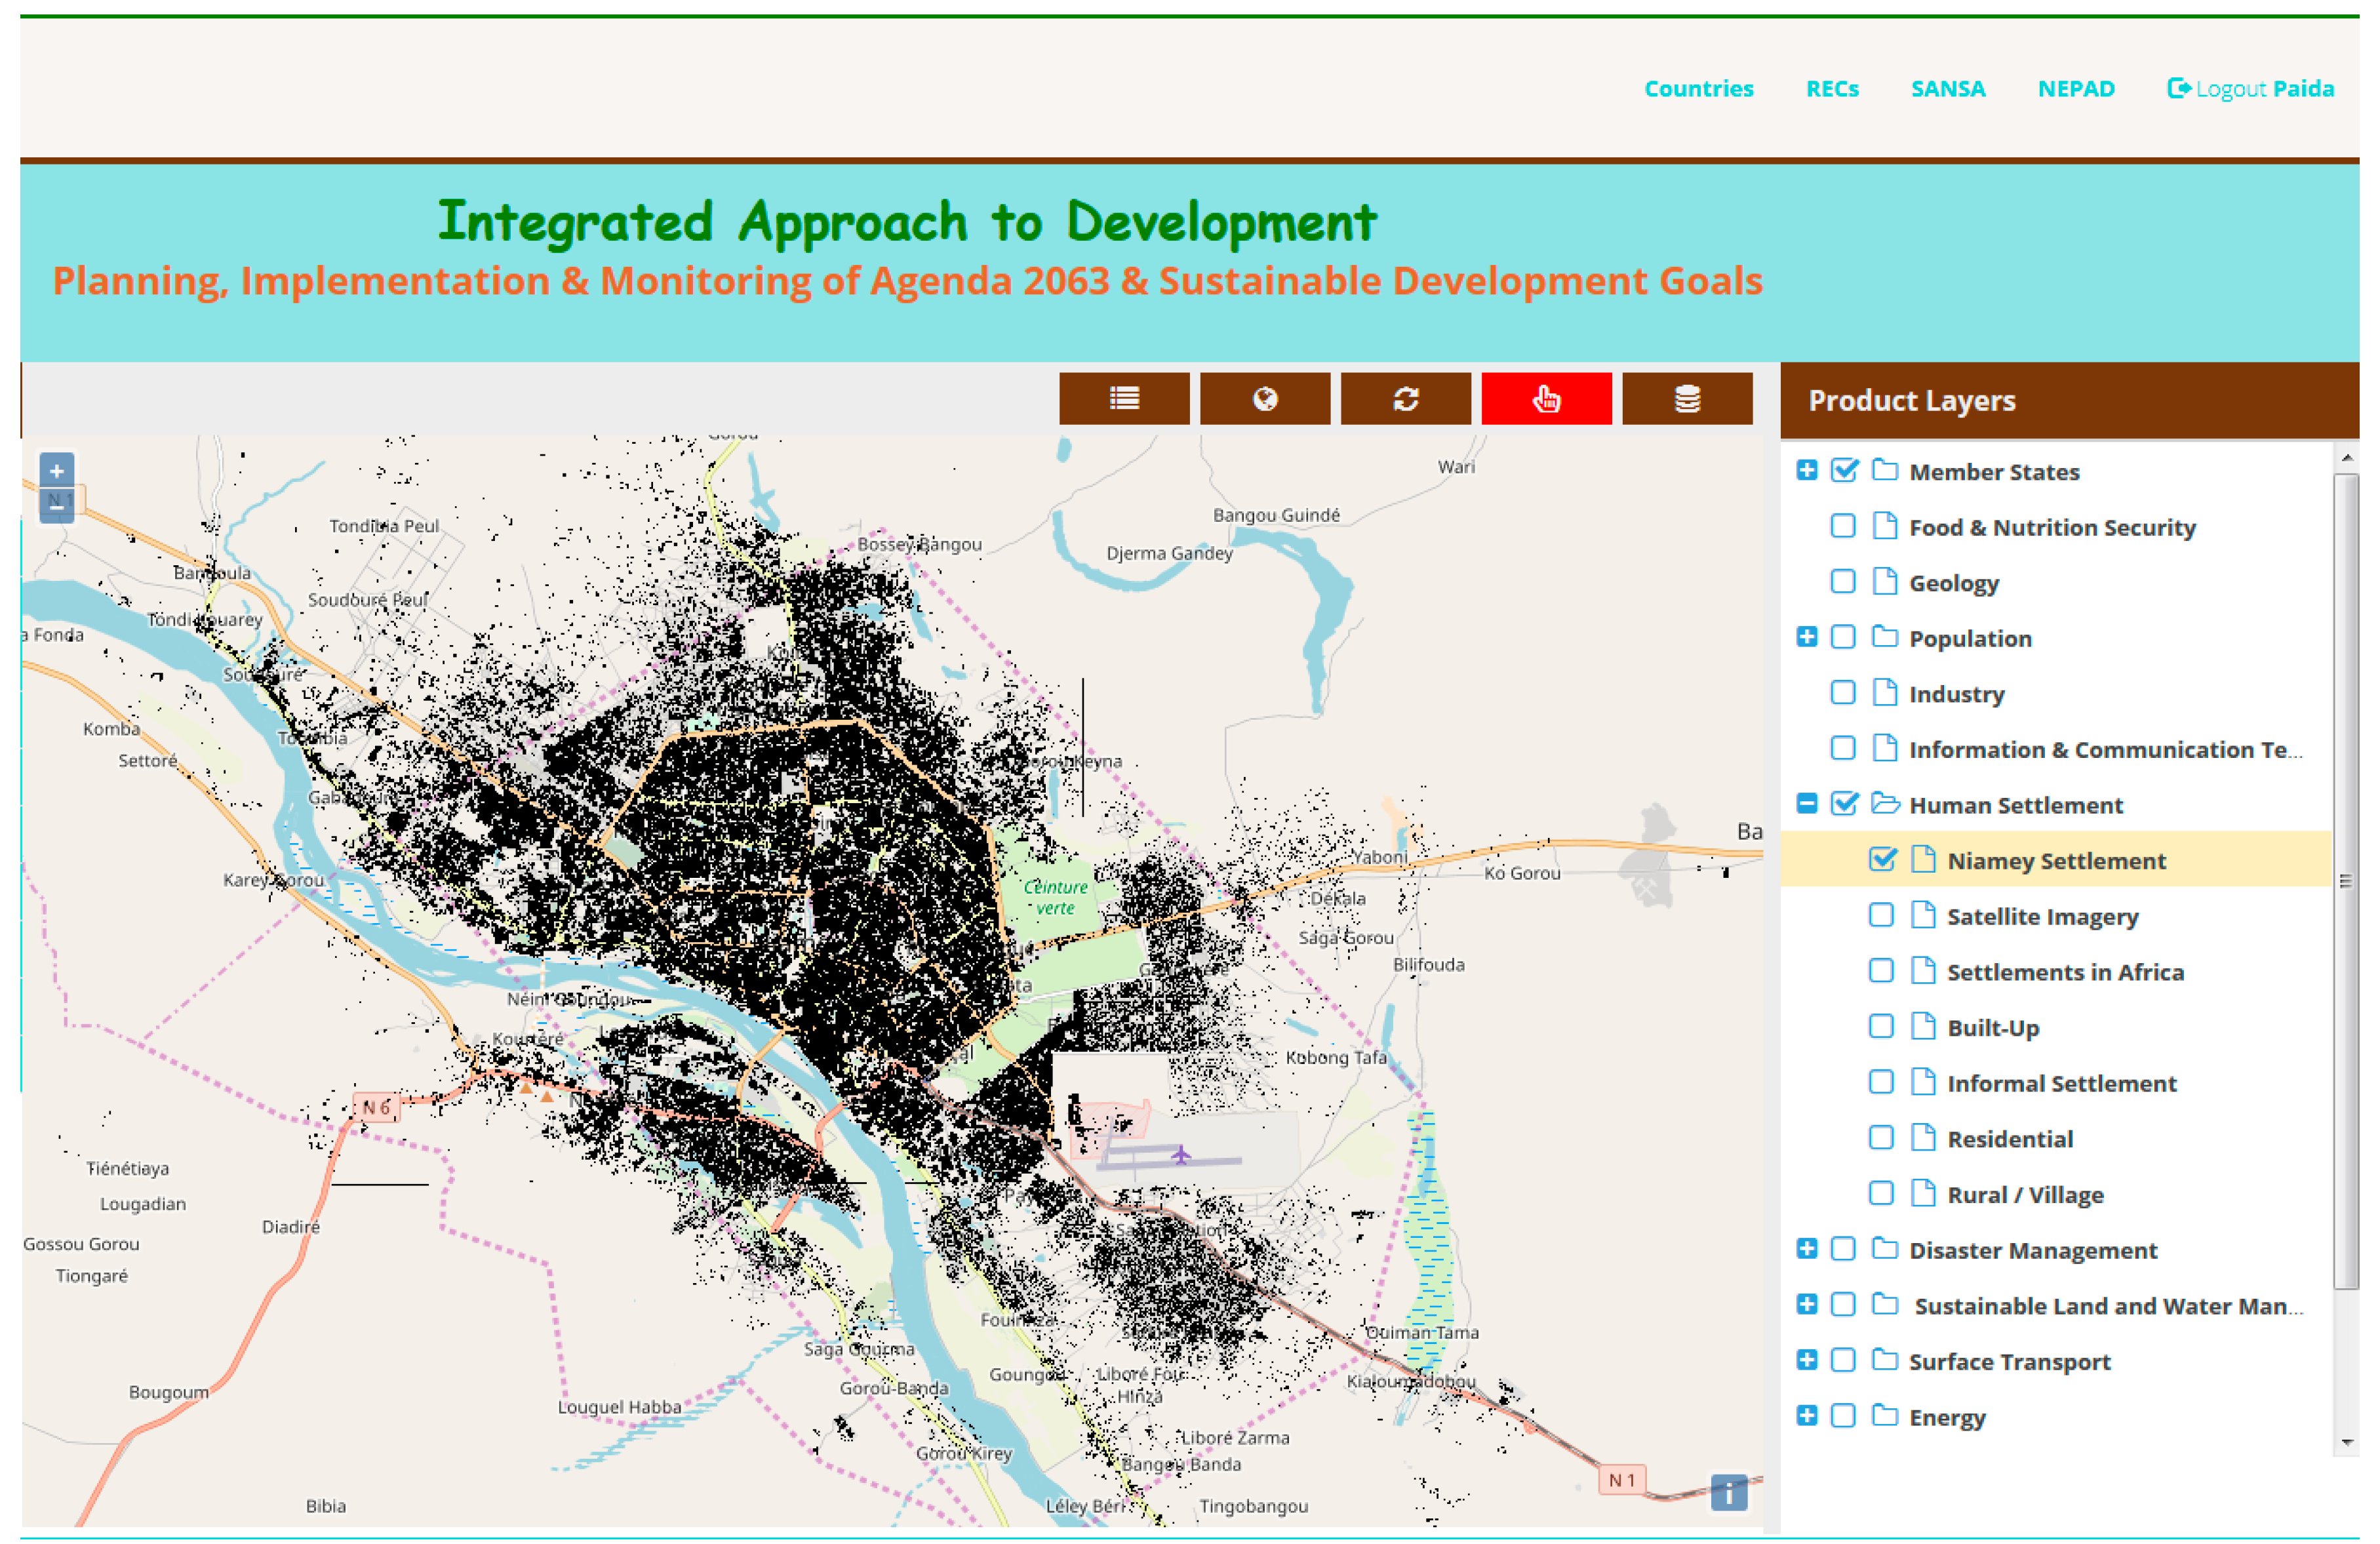This screenshot has width=2380, height=1544.
Task: Expand the Sustainable Land and Water node
Action: pos(1806,1304)
